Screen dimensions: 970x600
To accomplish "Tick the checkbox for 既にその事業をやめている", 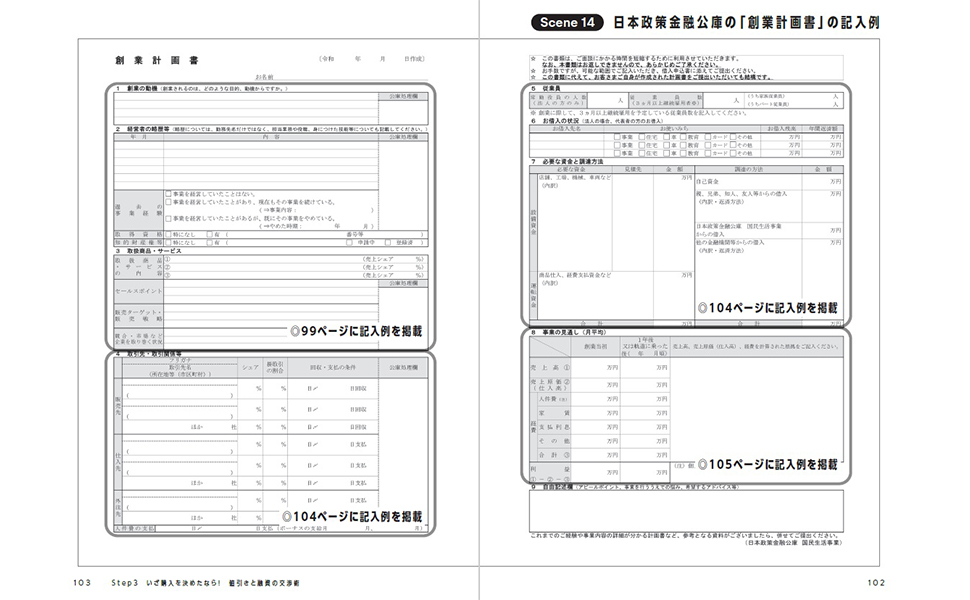I will click(x=168, y=218).
